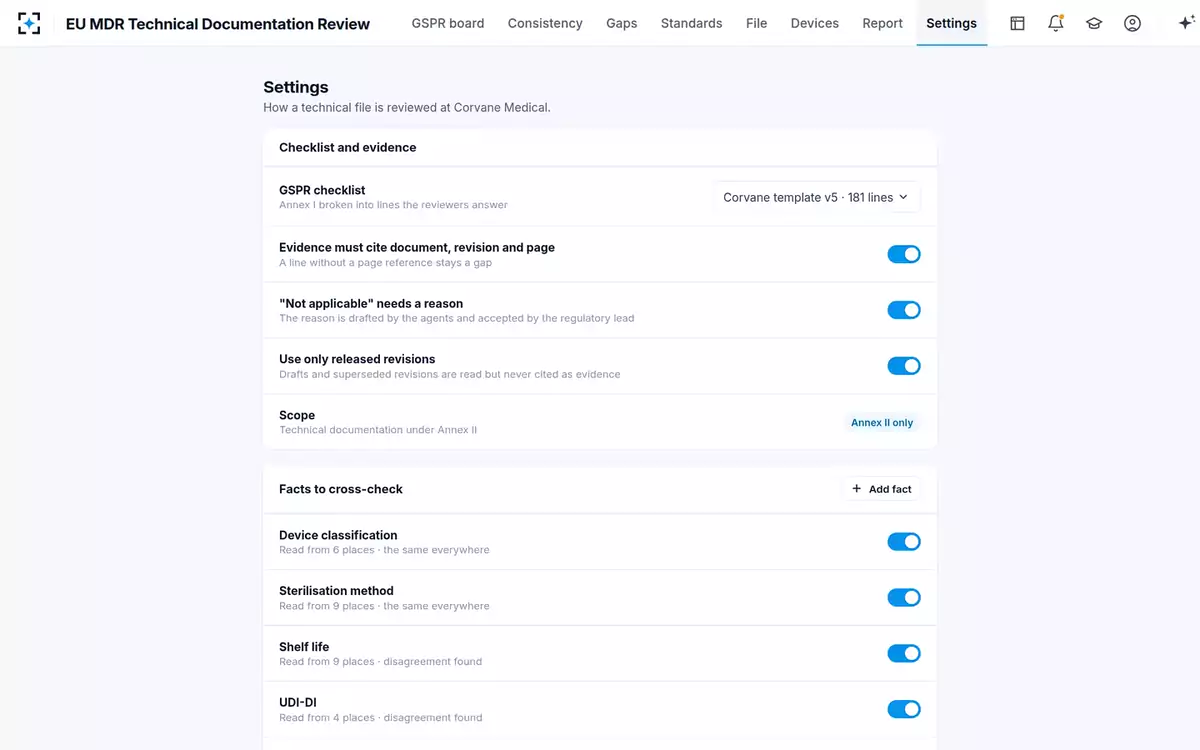Screen dimensions: 1200x750
Task: Toggle Device classification cross-check
Action: click(x=904, y=542)
